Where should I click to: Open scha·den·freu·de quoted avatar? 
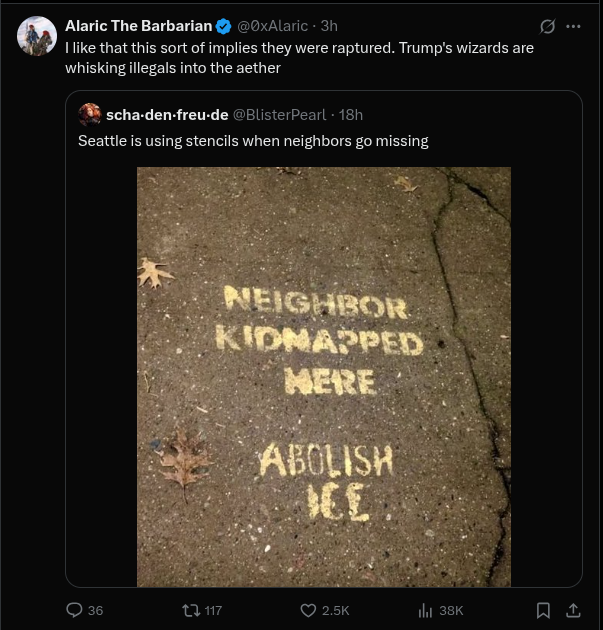[x=90, y=115]
